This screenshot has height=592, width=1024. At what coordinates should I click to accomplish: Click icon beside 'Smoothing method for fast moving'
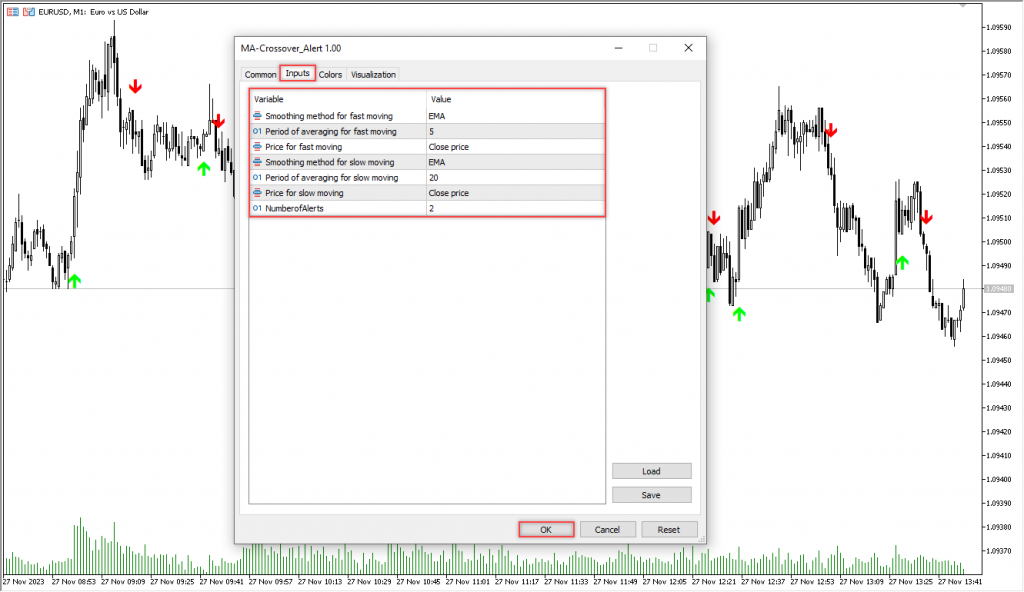(257, 116)
